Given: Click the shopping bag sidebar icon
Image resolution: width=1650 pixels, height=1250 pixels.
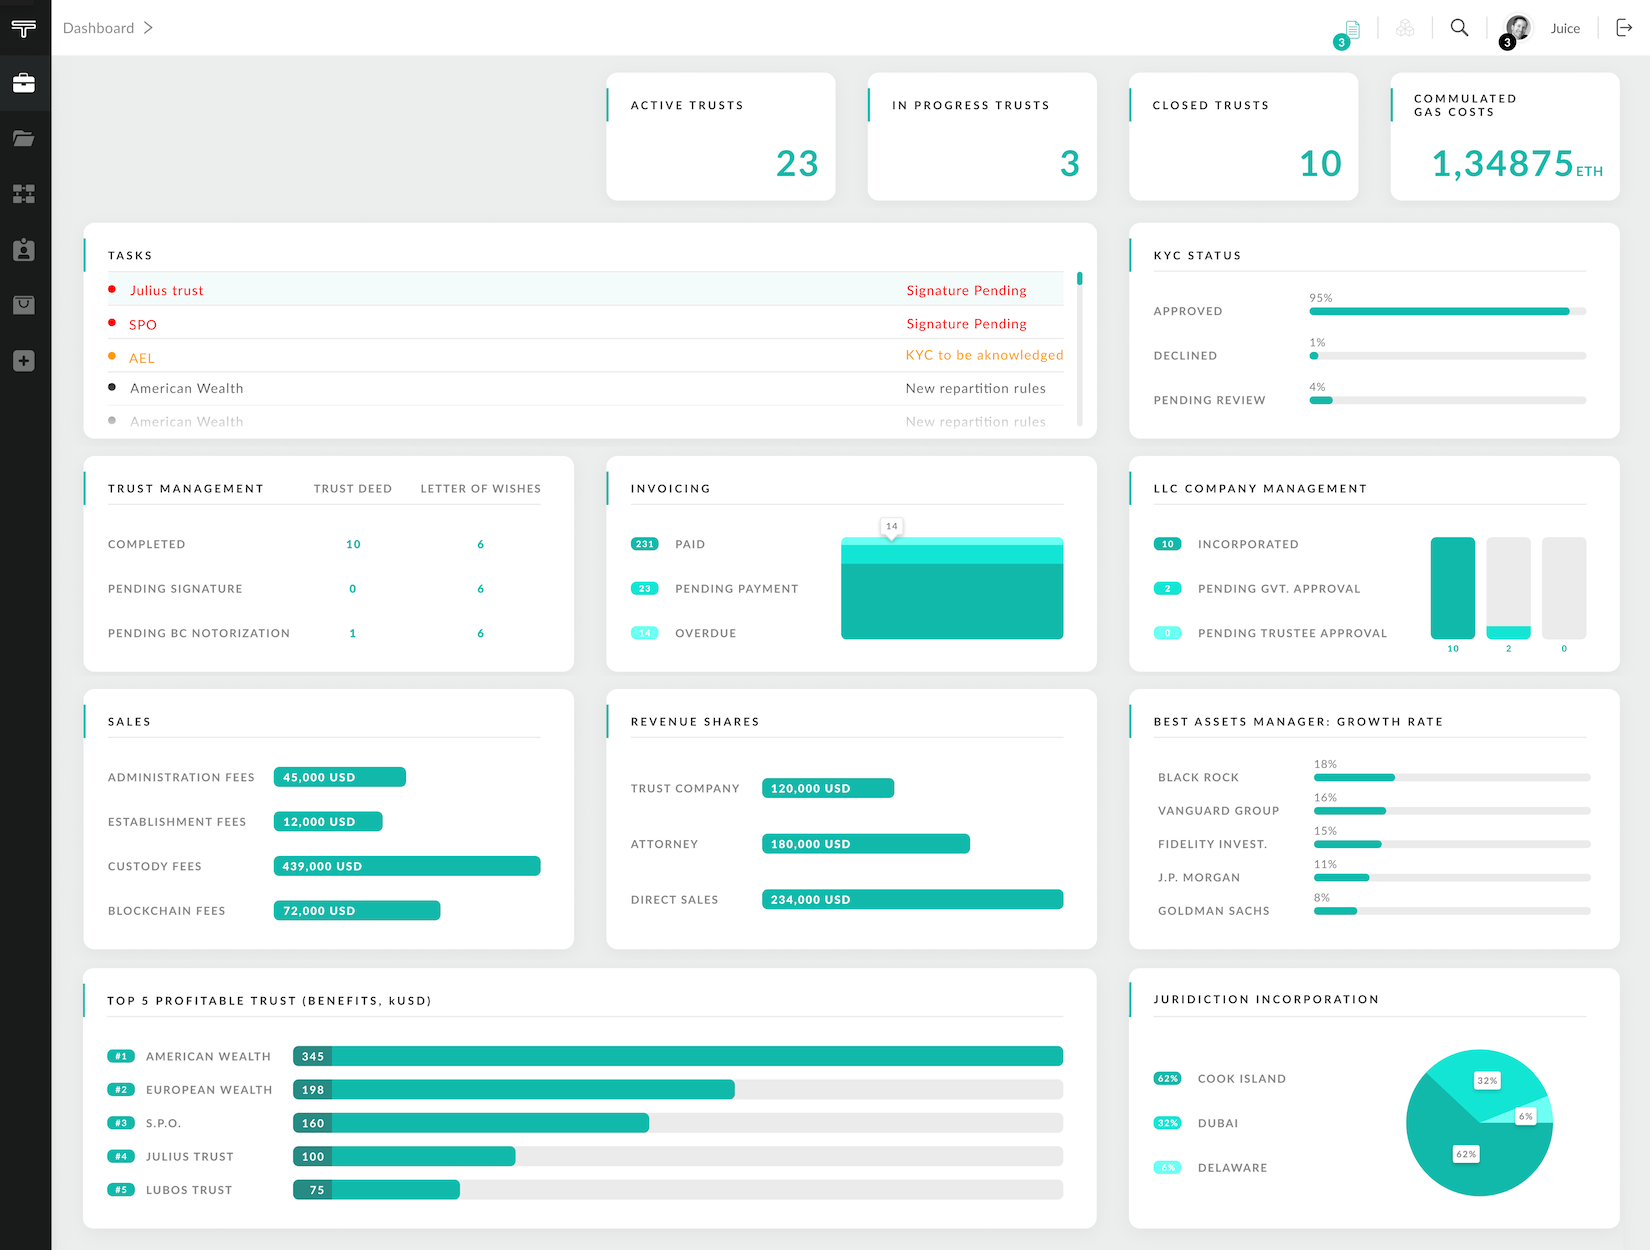Looking at the screenshot, I should click(24, 305).
